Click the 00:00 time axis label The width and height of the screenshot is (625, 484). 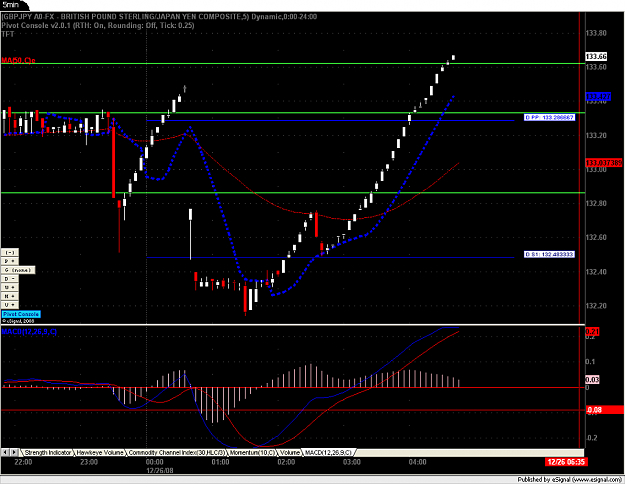pyautogui.click(x=155, y=462)
